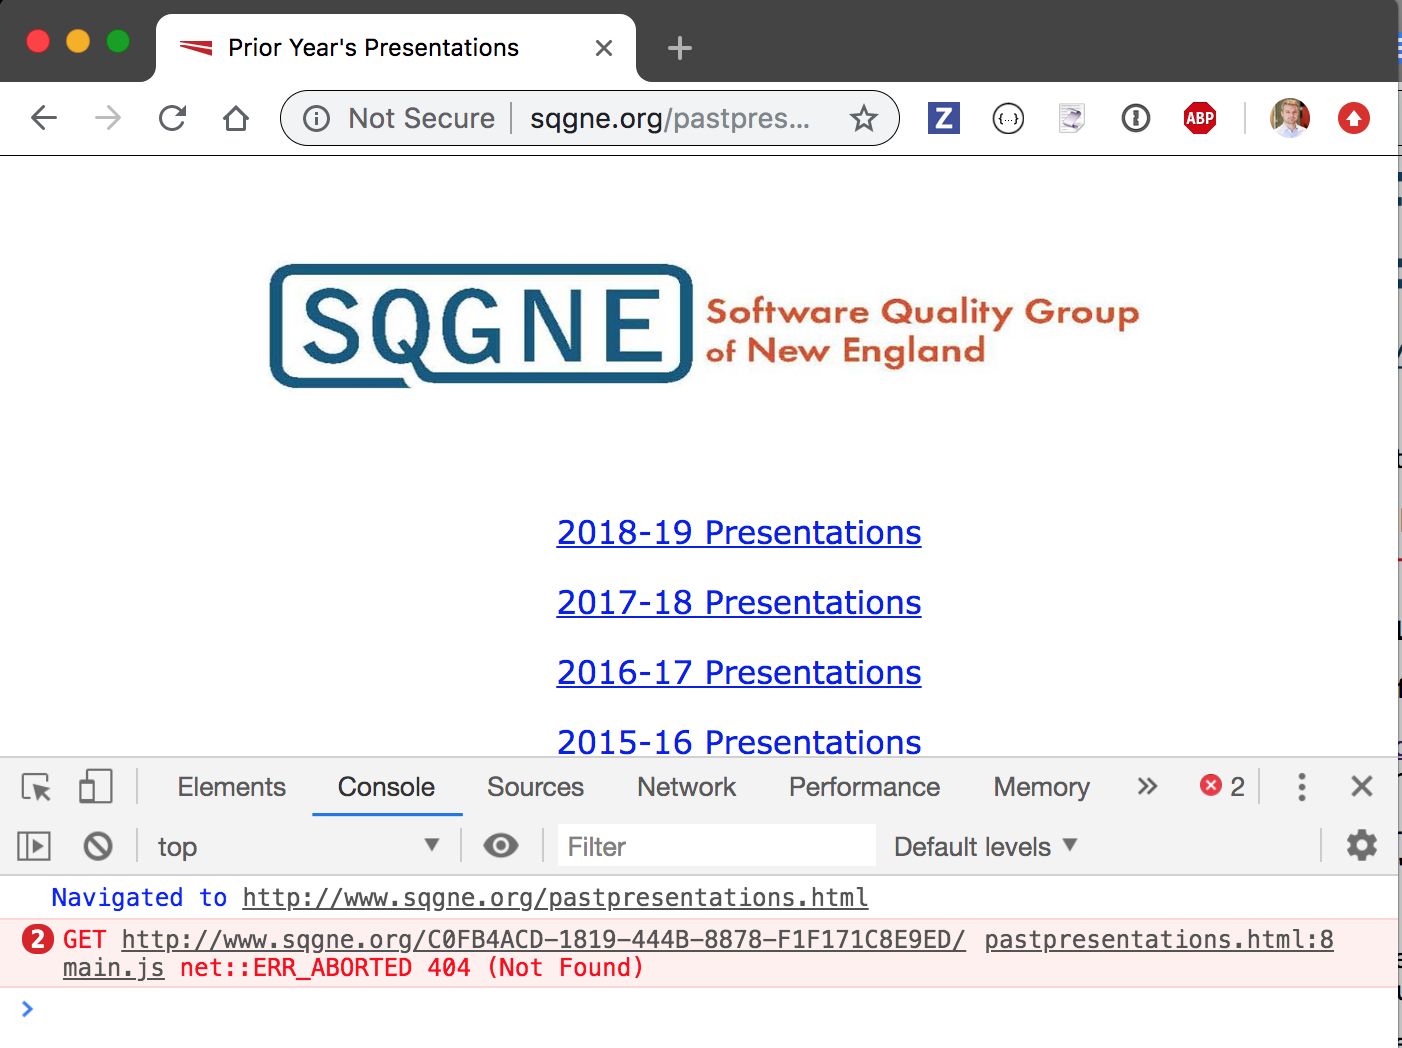Go back to the previous page

(x=44, y=118)
